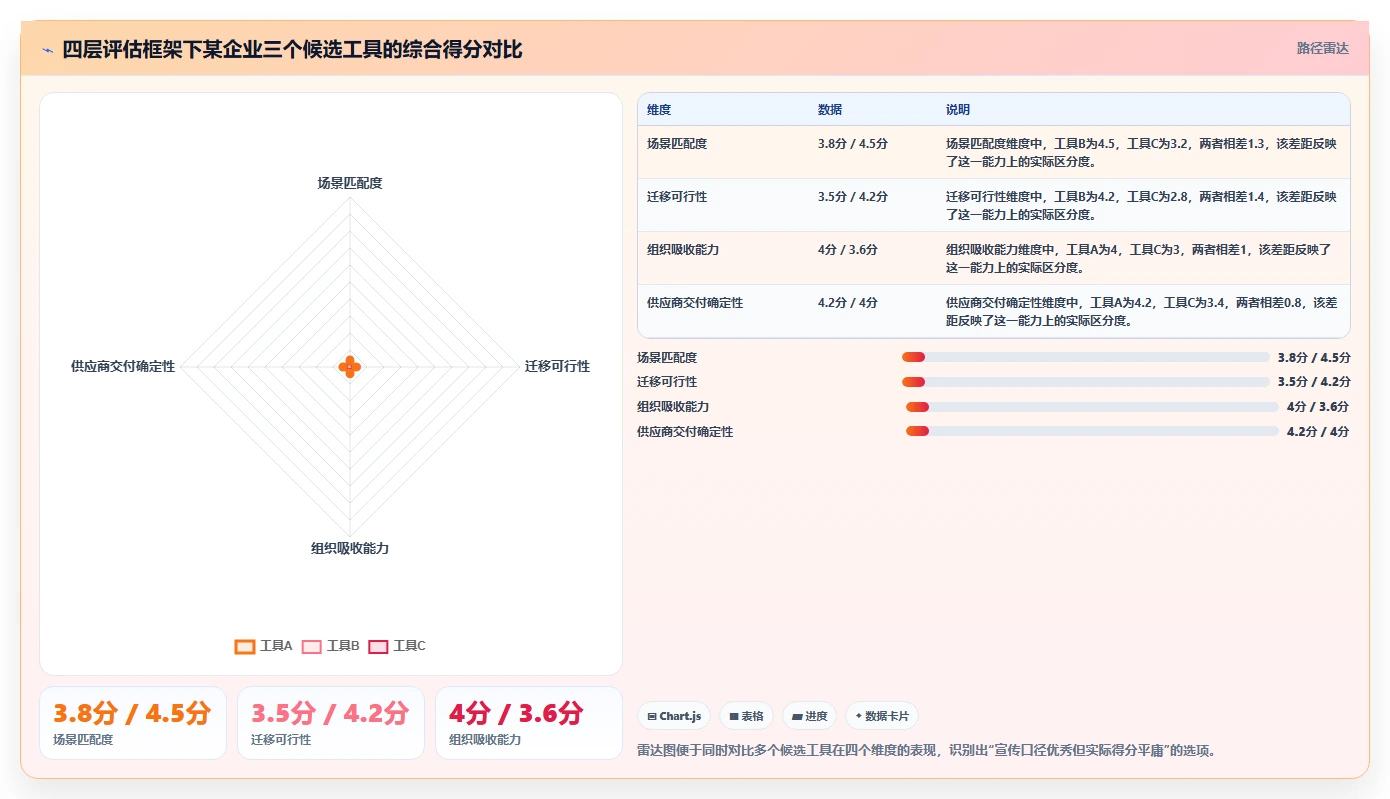The height and width of the screenshot is (799, 1390).
Task: Click 场景匹配度 label beside progress bar
Action: 667,358
